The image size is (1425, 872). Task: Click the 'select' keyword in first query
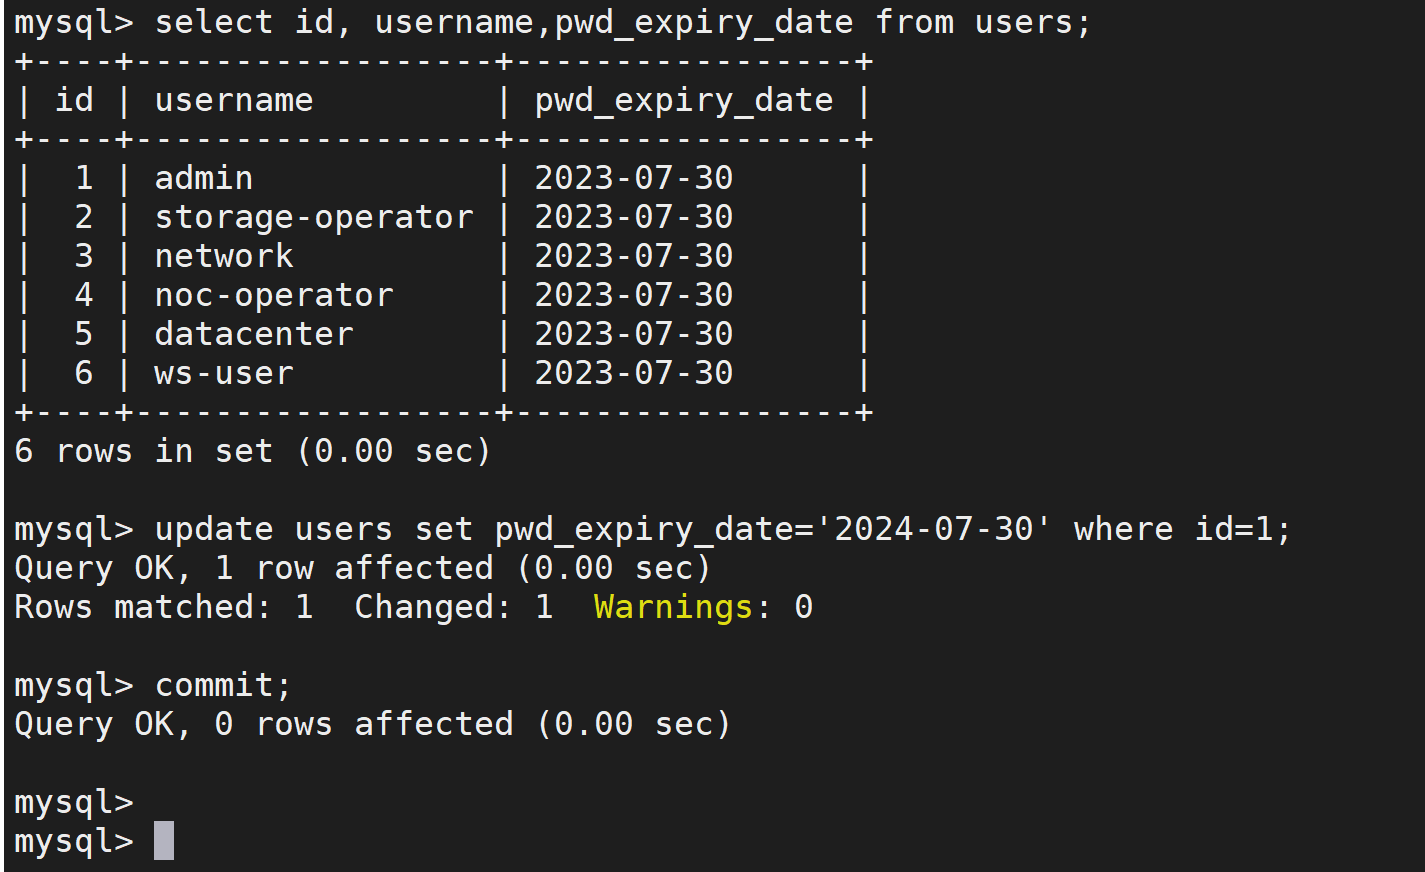coord(213,22)
